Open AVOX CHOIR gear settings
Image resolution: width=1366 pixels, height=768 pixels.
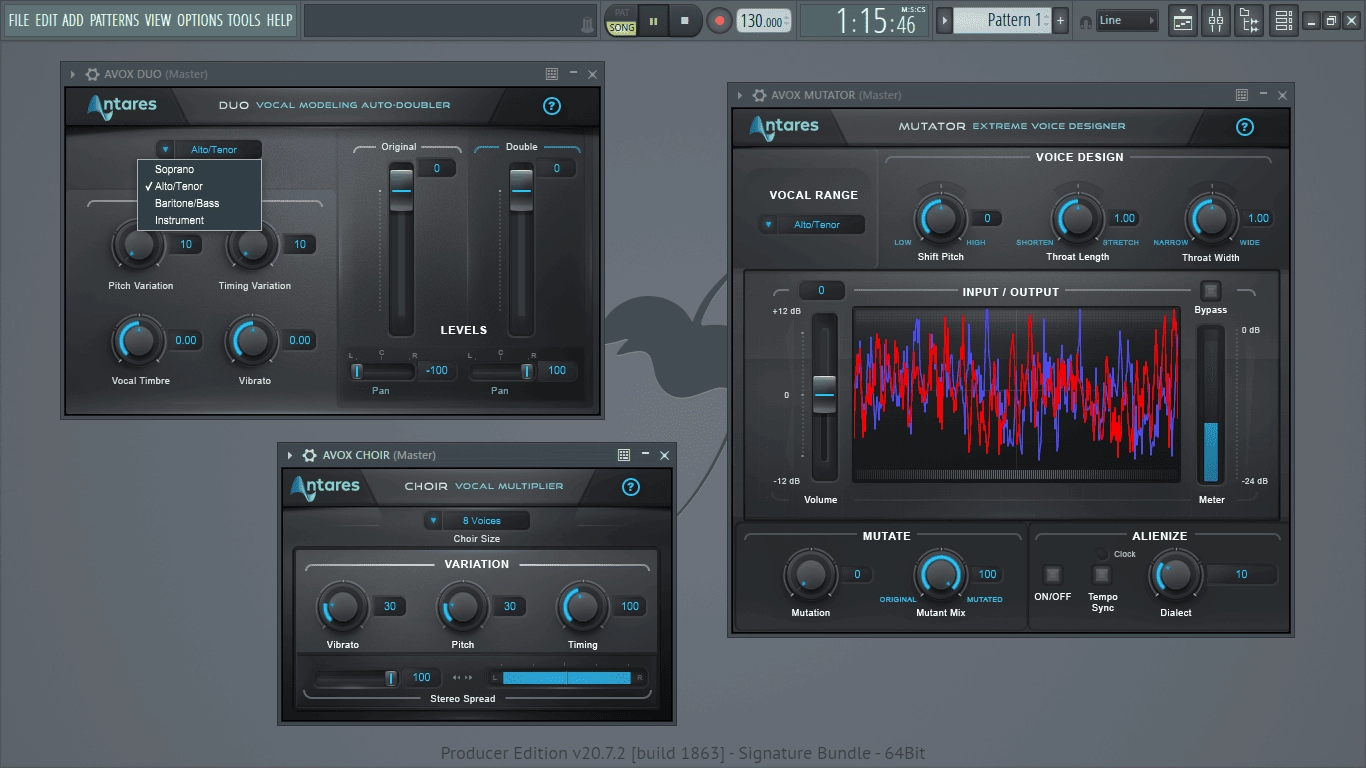310,455
